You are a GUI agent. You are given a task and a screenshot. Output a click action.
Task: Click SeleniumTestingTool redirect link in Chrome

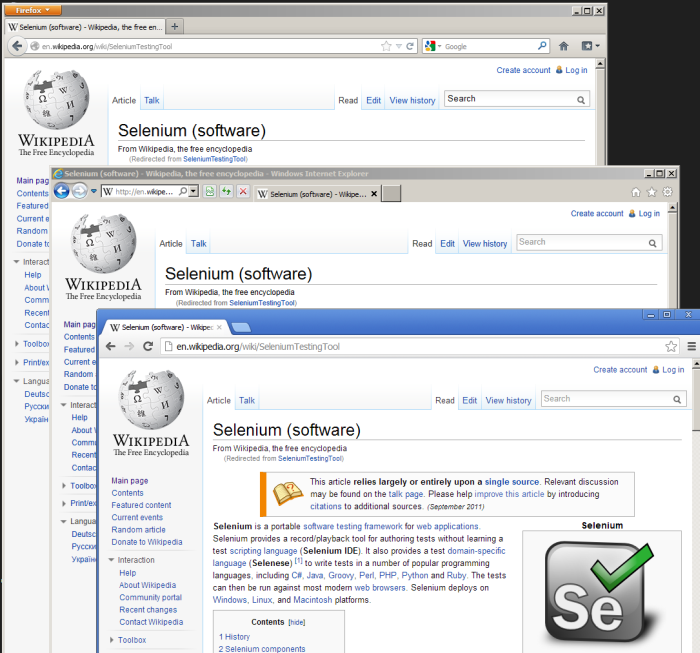310,458
